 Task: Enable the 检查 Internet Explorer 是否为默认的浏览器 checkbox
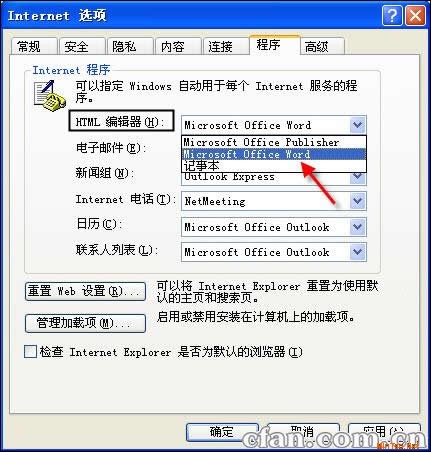30,352
